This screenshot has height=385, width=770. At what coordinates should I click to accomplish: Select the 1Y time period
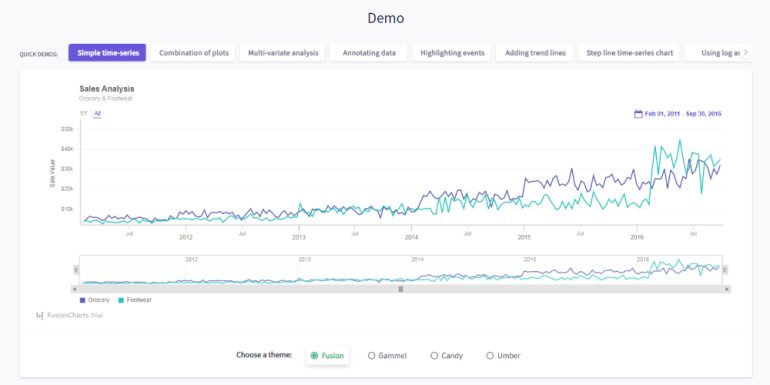tap(84, 113)
